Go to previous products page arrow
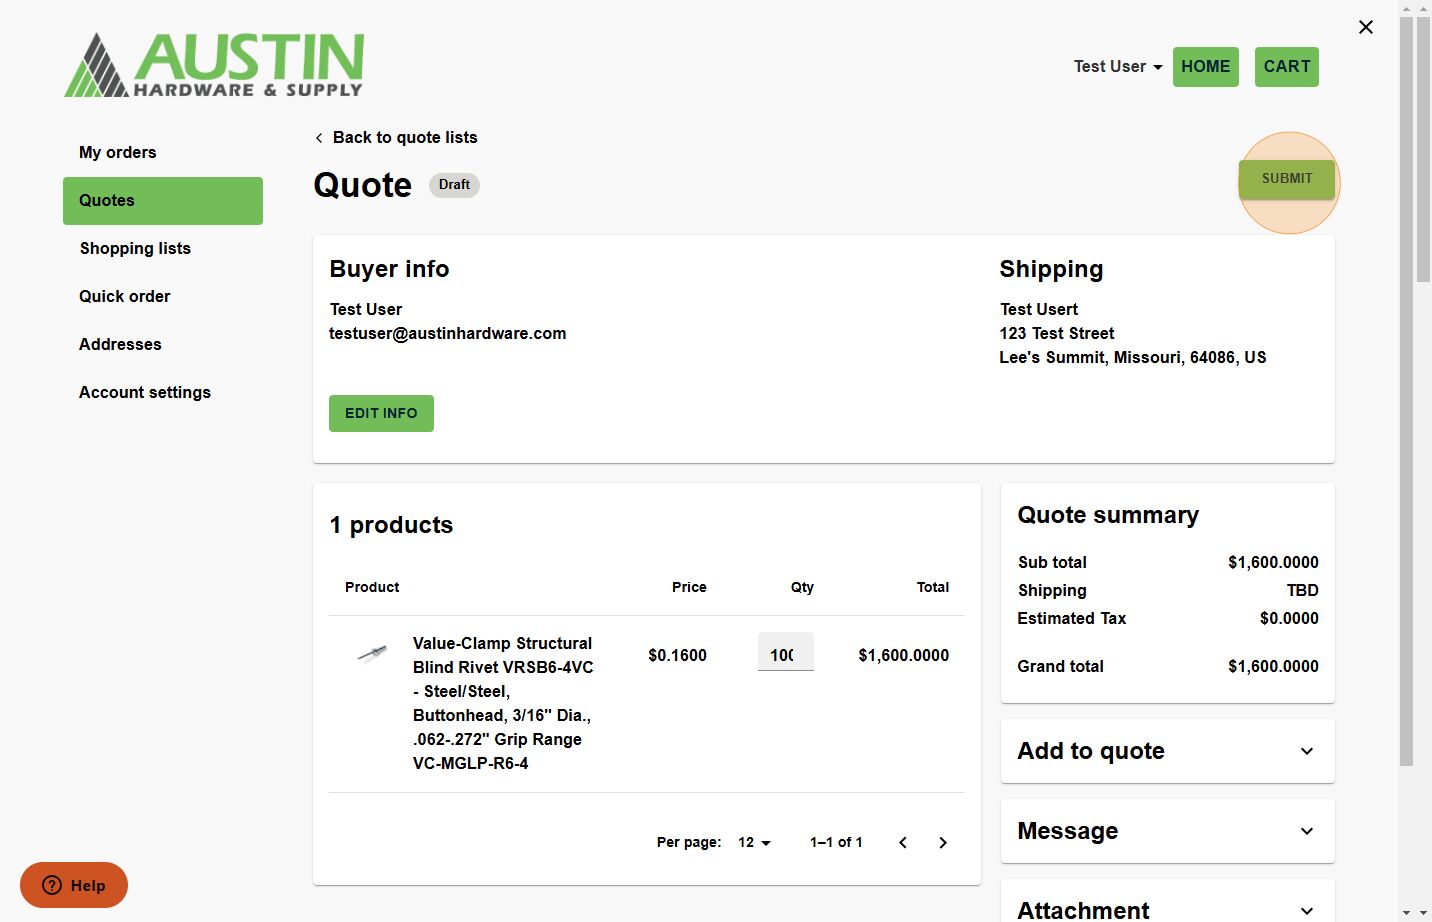Screen dimensions: 1432x922 tap(903, 842)
